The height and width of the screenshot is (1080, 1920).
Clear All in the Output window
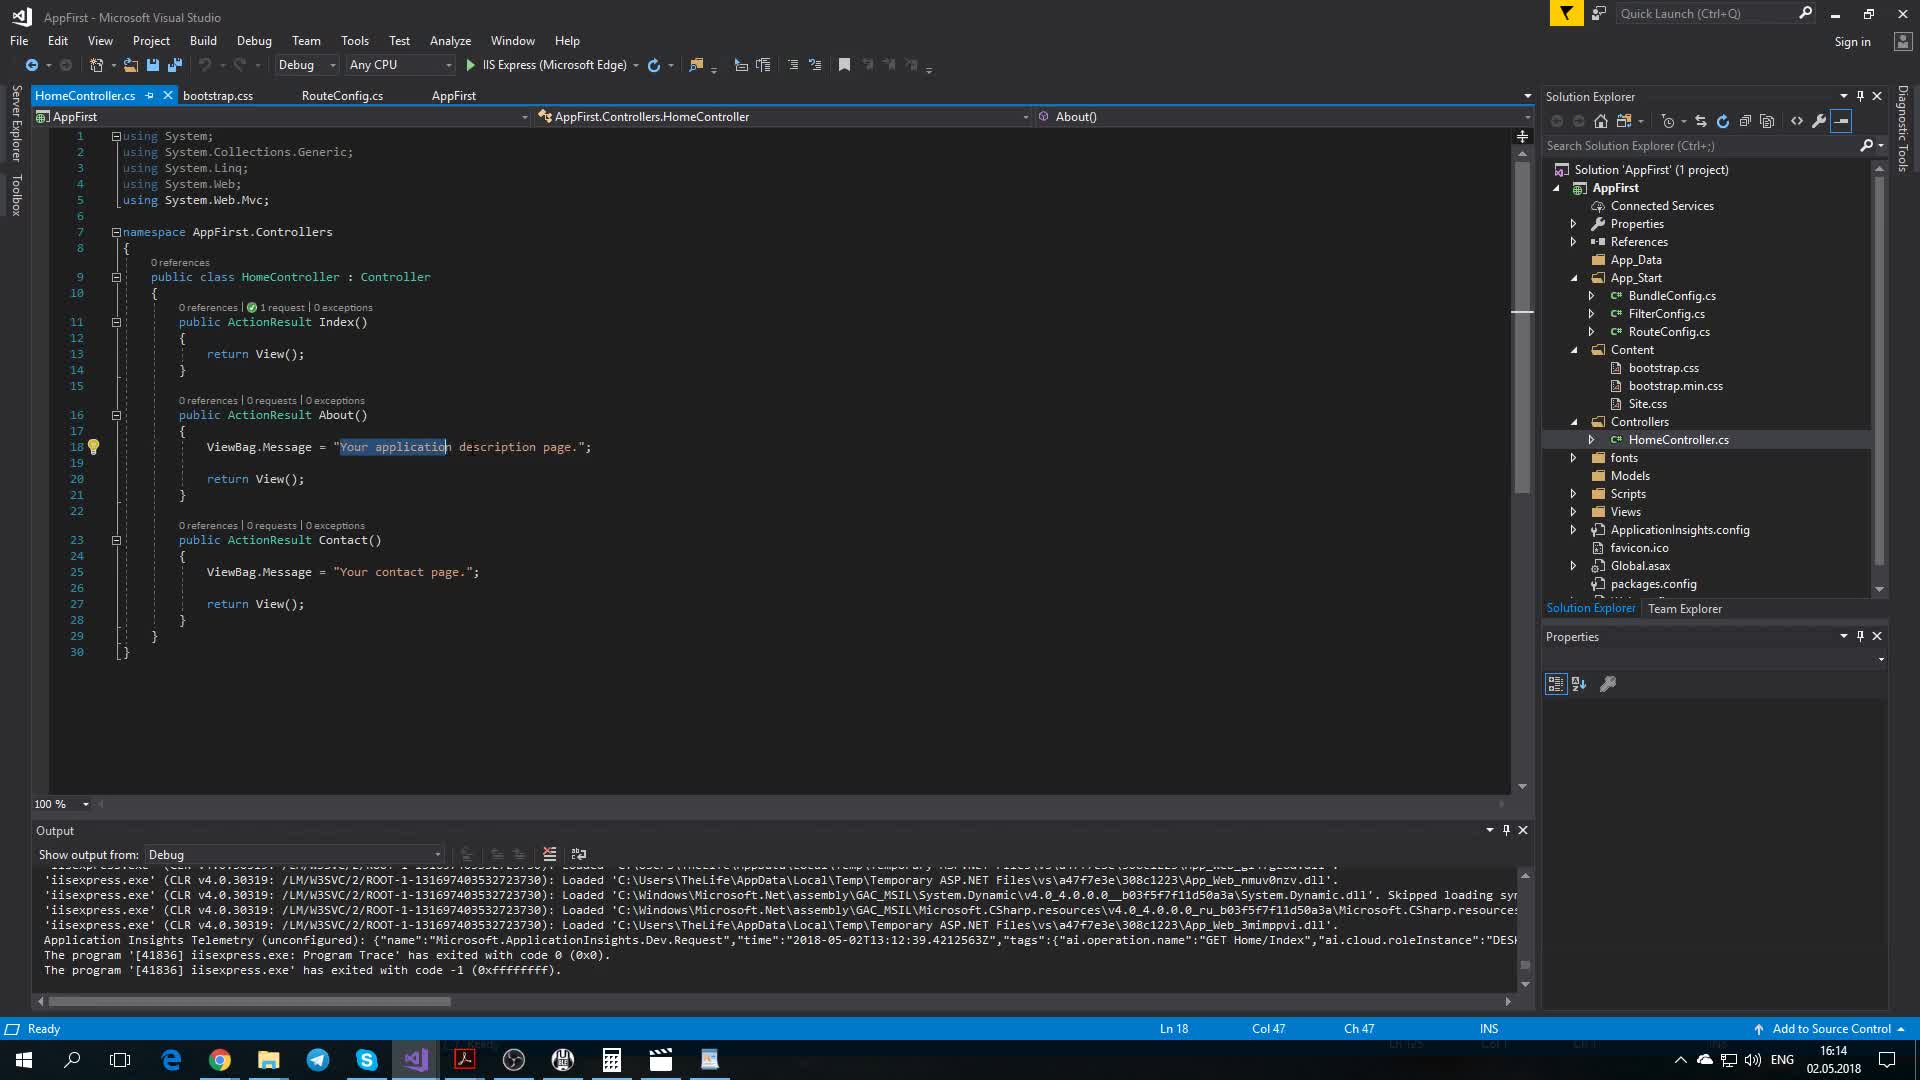pos(549,854)
